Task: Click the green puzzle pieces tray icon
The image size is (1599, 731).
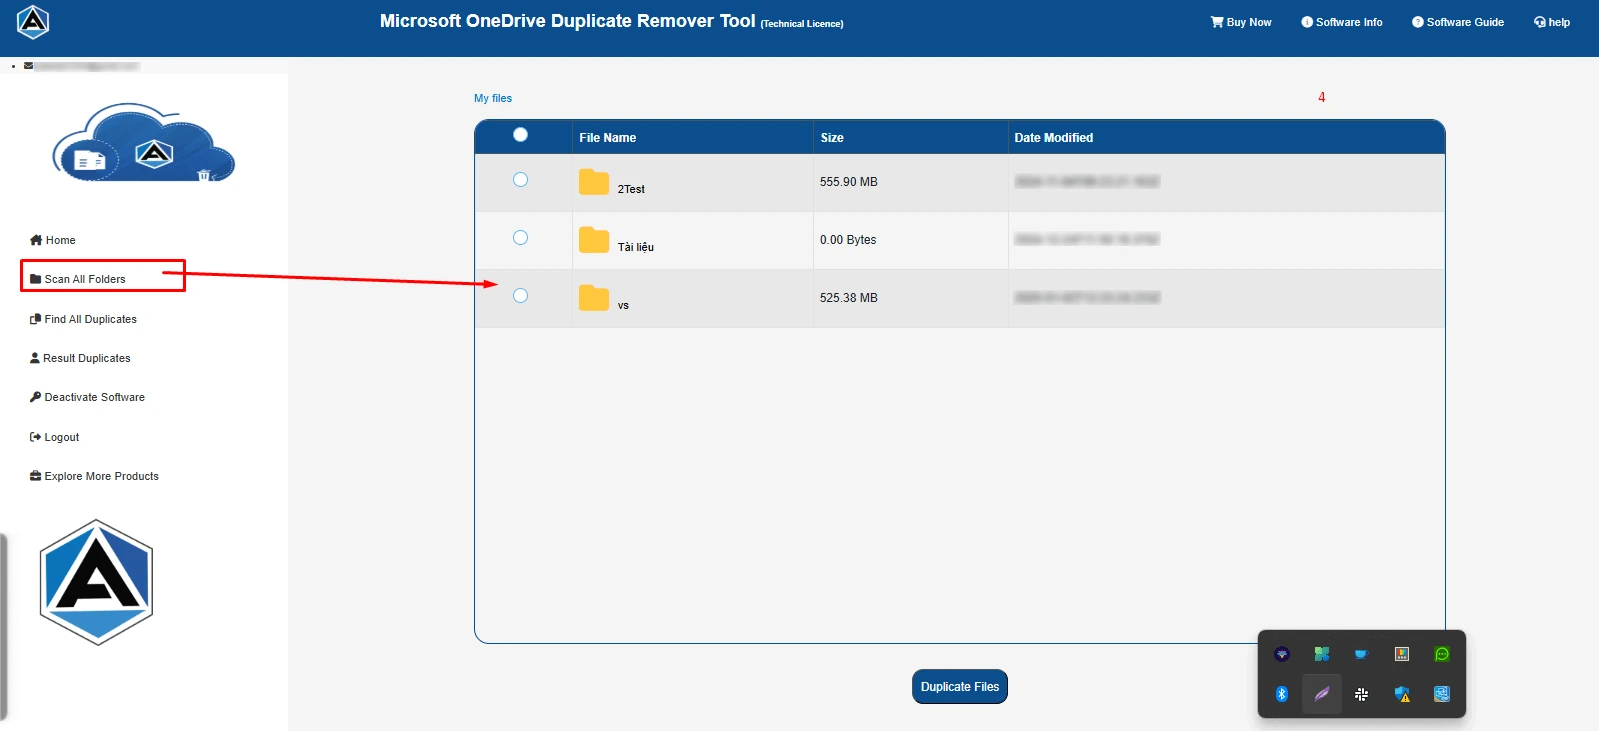Action: (1322, 654)
